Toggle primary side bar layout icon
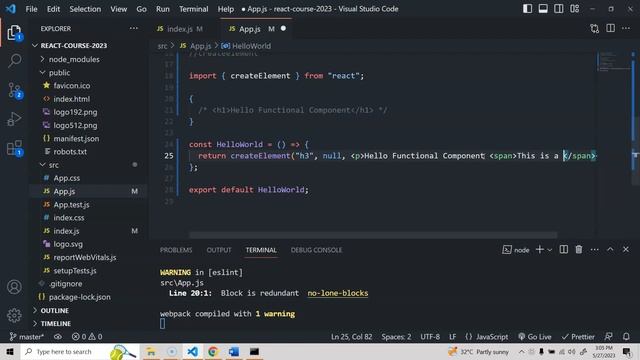 point(527,9)
